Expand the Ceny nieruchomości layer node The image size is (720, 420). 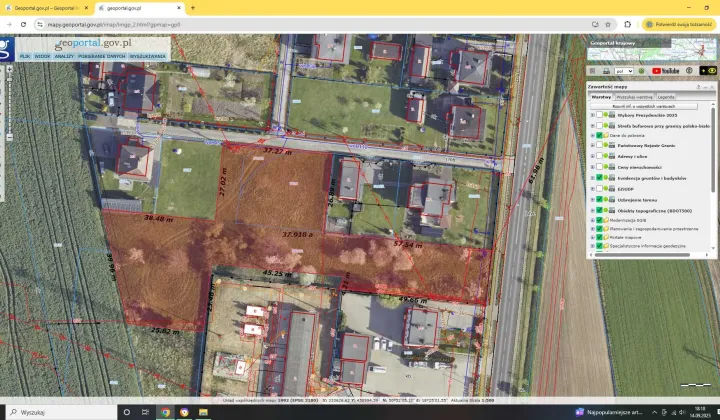click(592, 167)
